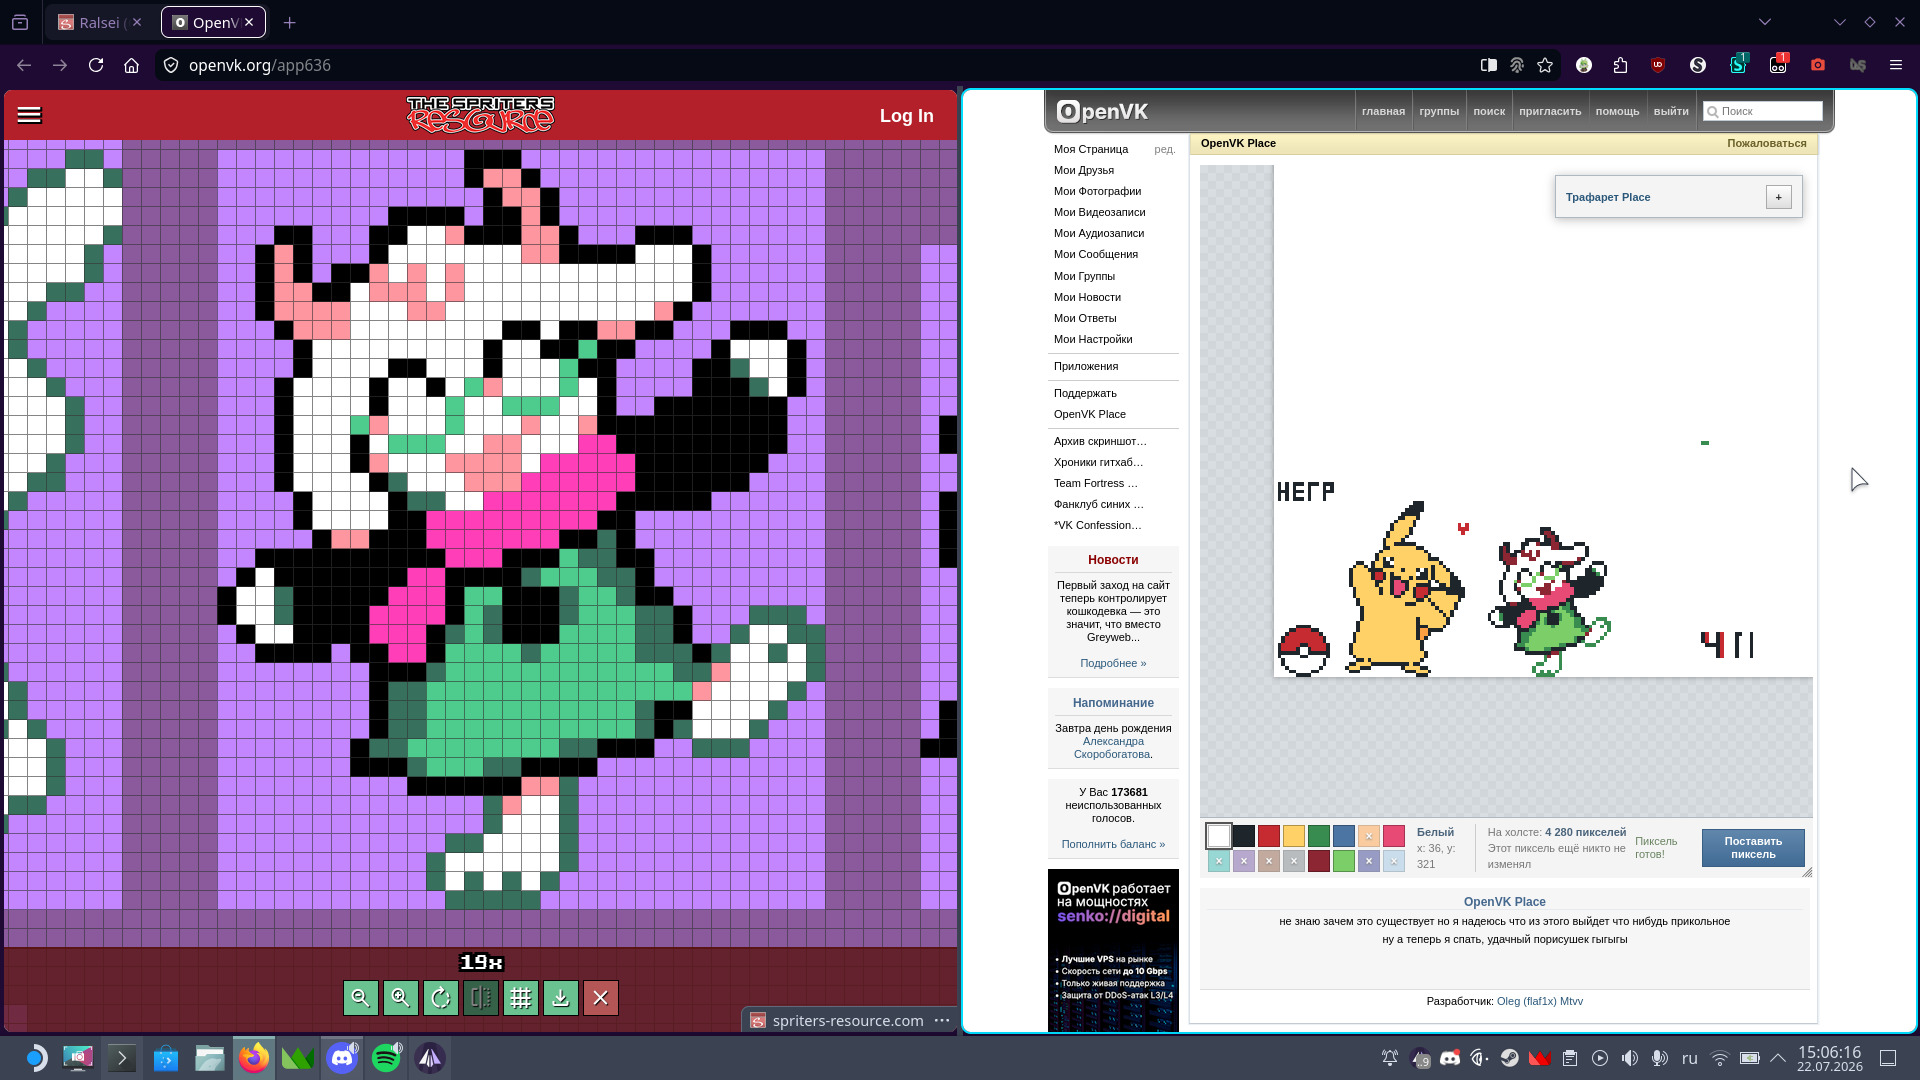Choose the blue palette color
The image size is (1920, 1080).
click(1344, 836)
